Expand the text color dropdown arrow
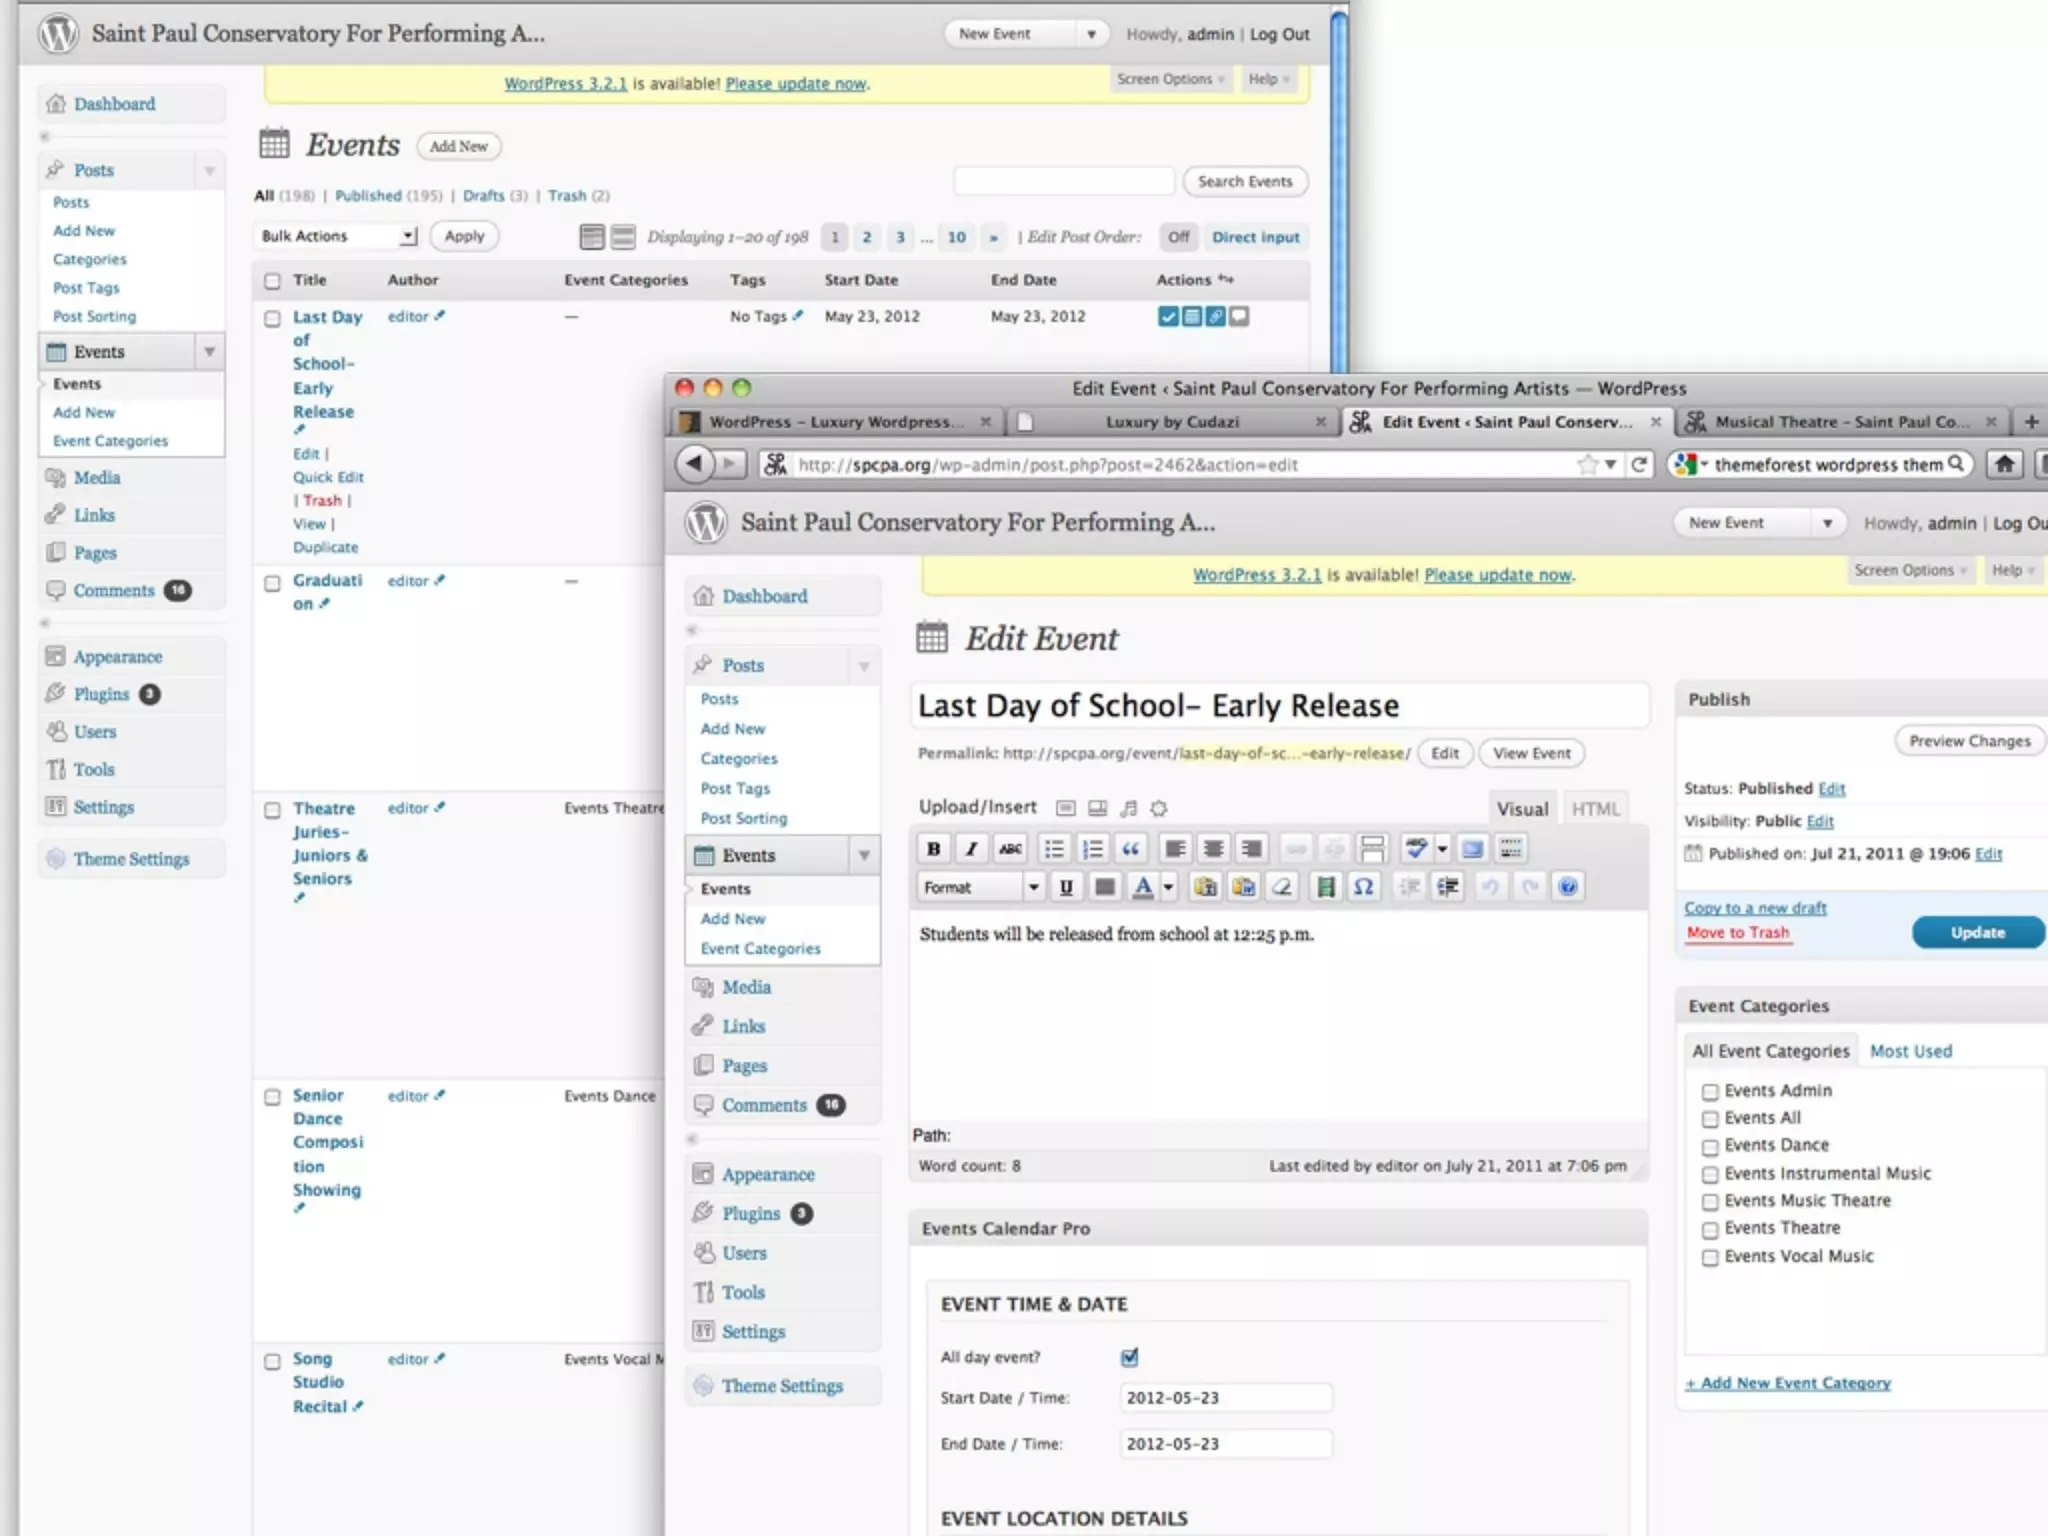Image resolution: width=2048 pixels, height=1536 pixels. (1168, 887)
